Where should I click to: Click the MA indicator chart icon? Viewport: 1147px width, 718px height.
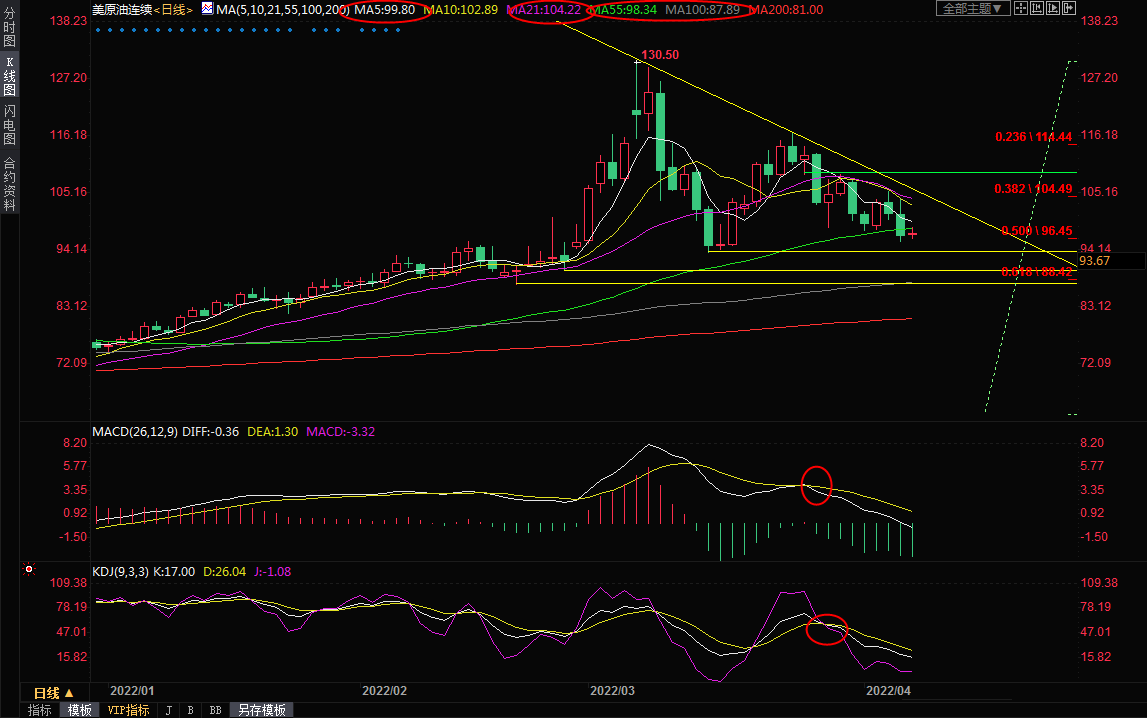tap(207, 9)
